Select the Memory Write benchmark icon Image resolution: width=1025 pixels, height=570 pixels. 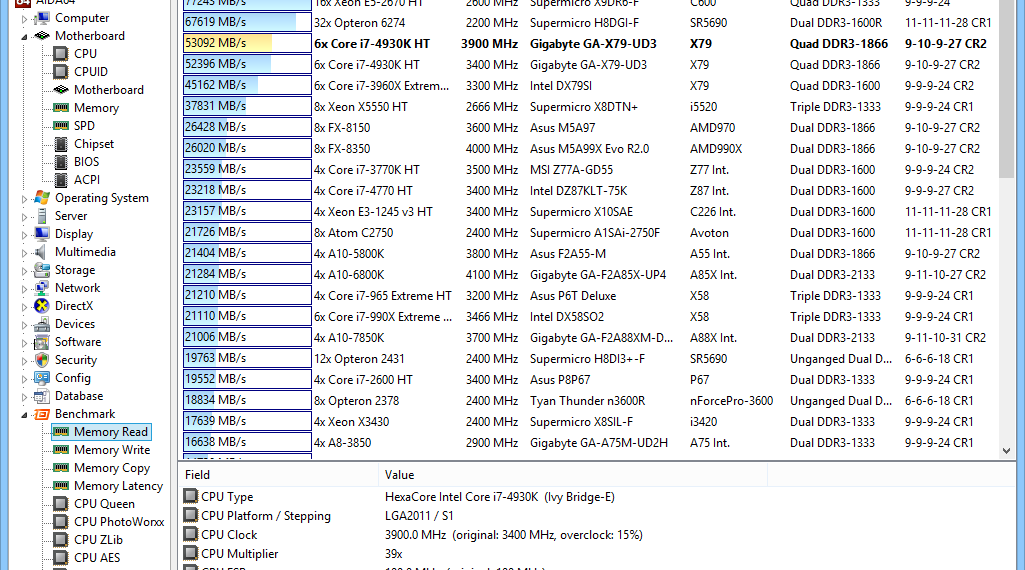point(61,450)
